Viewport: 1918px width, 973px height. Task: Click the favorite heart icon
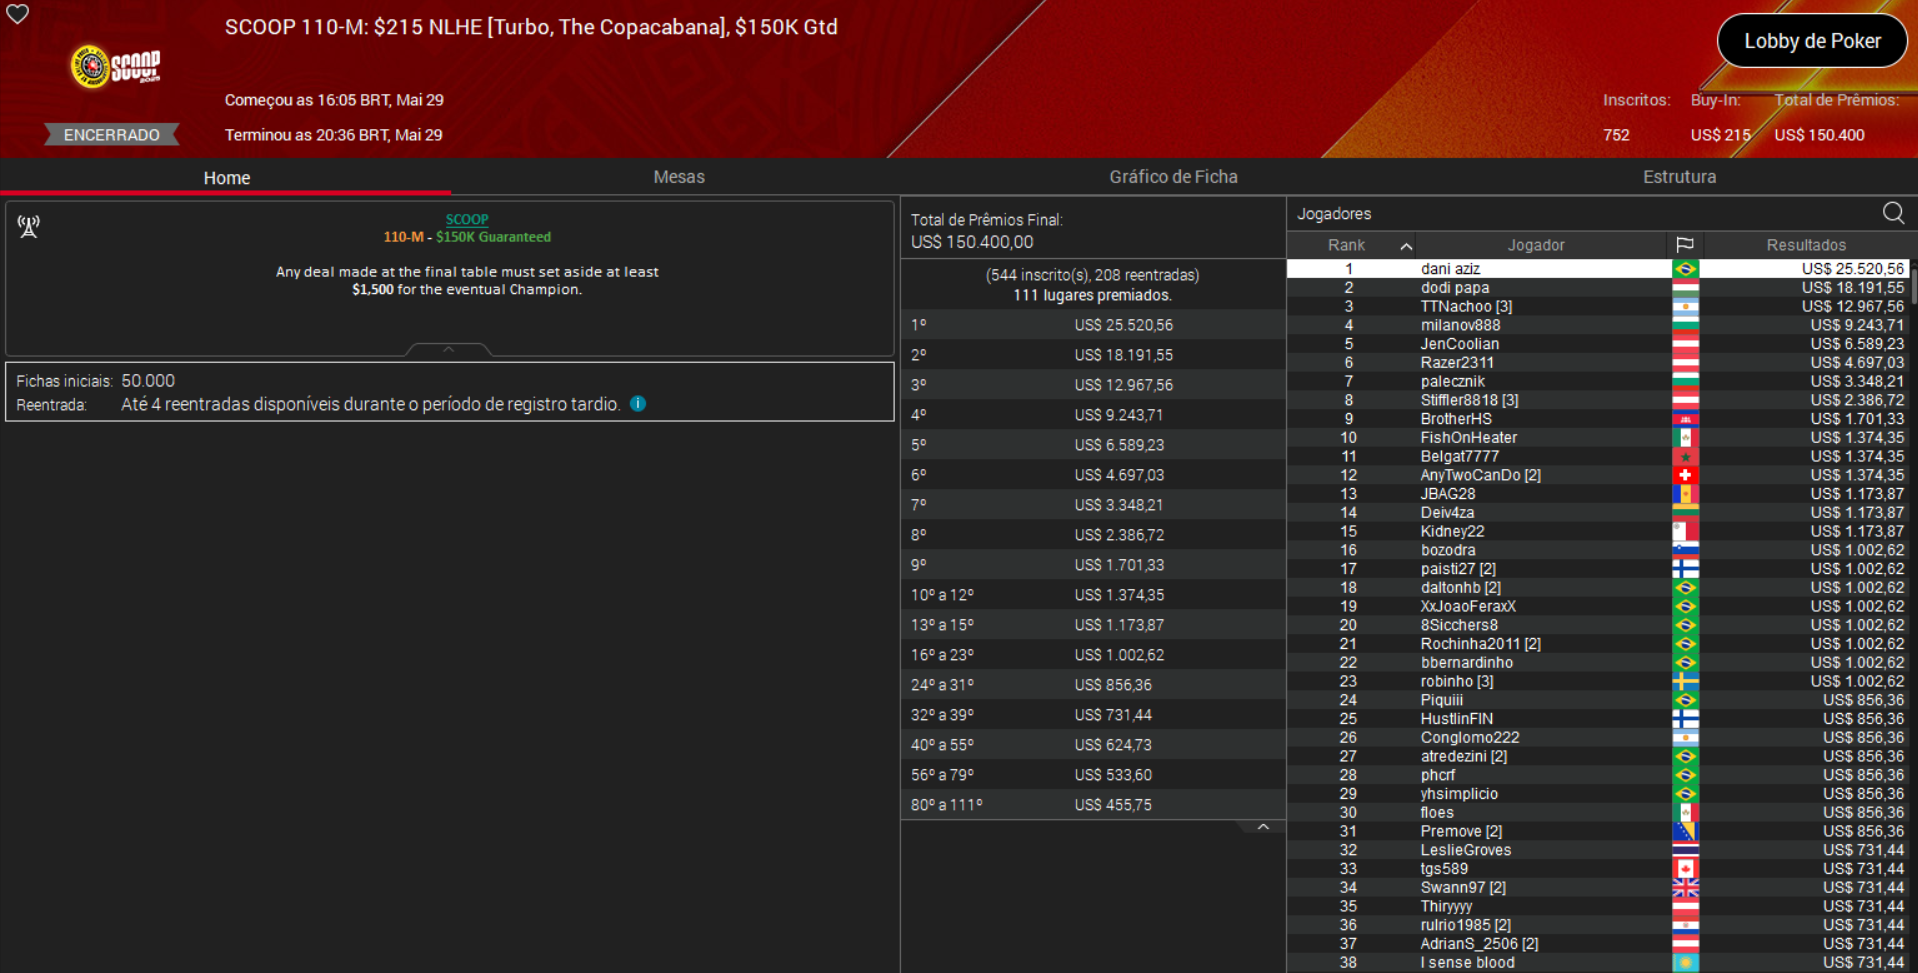(18, 14)
